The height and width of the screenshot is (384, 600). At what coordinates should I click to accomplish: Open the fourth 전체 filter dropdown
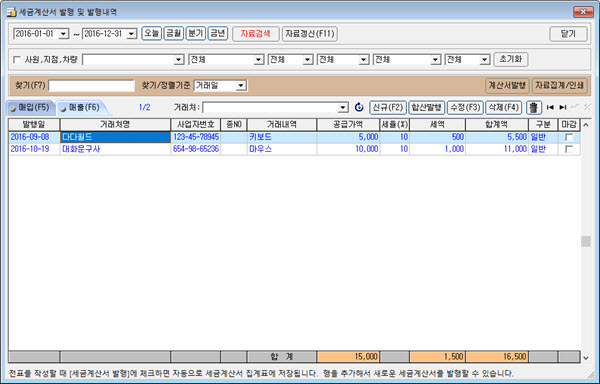pyautogui.click(x=435, y=60)
